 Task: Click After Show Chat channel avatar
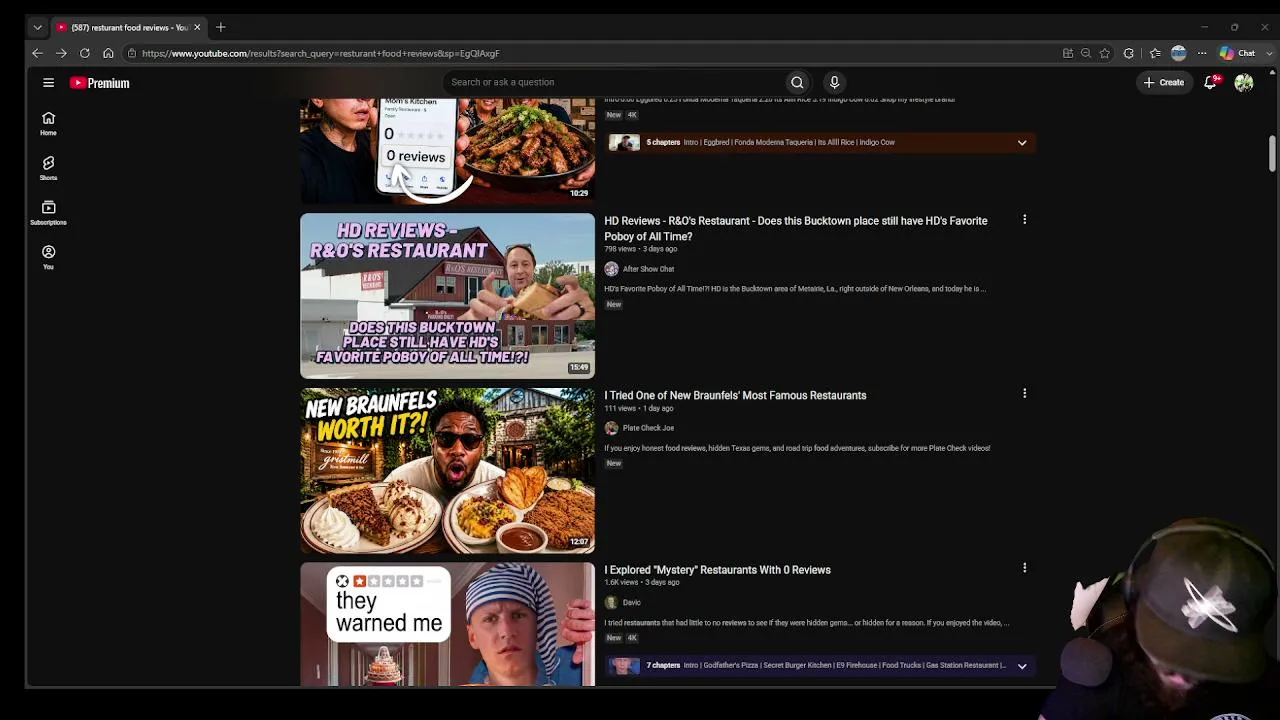[x=611, y=269]
